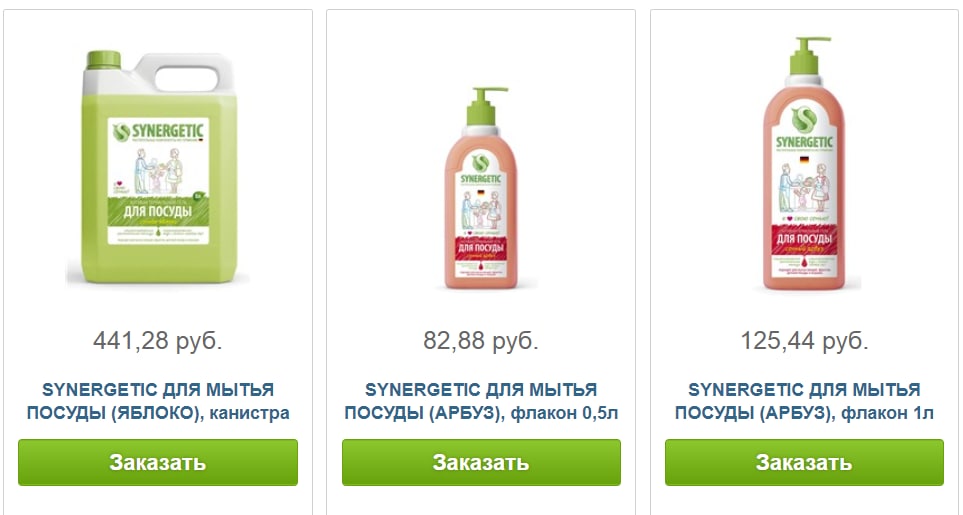Open the watermelon 0,5л bottle image
The image size is (963, 515).
482,188
